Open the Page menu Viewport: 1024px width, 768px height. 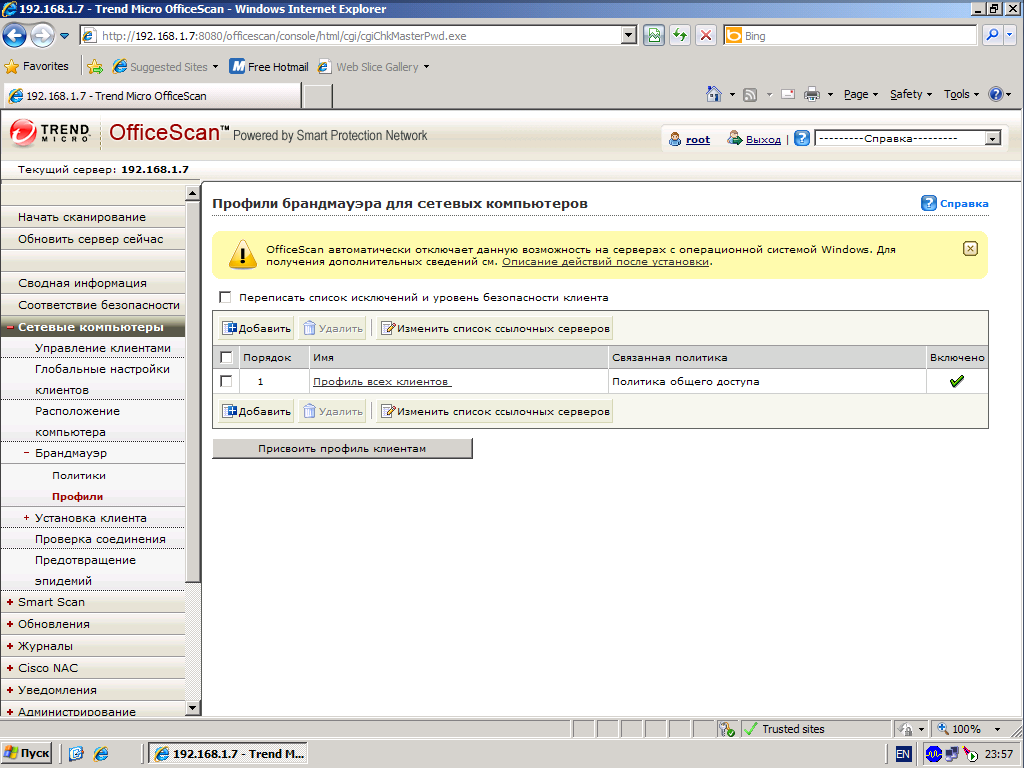tap(861, 95)
